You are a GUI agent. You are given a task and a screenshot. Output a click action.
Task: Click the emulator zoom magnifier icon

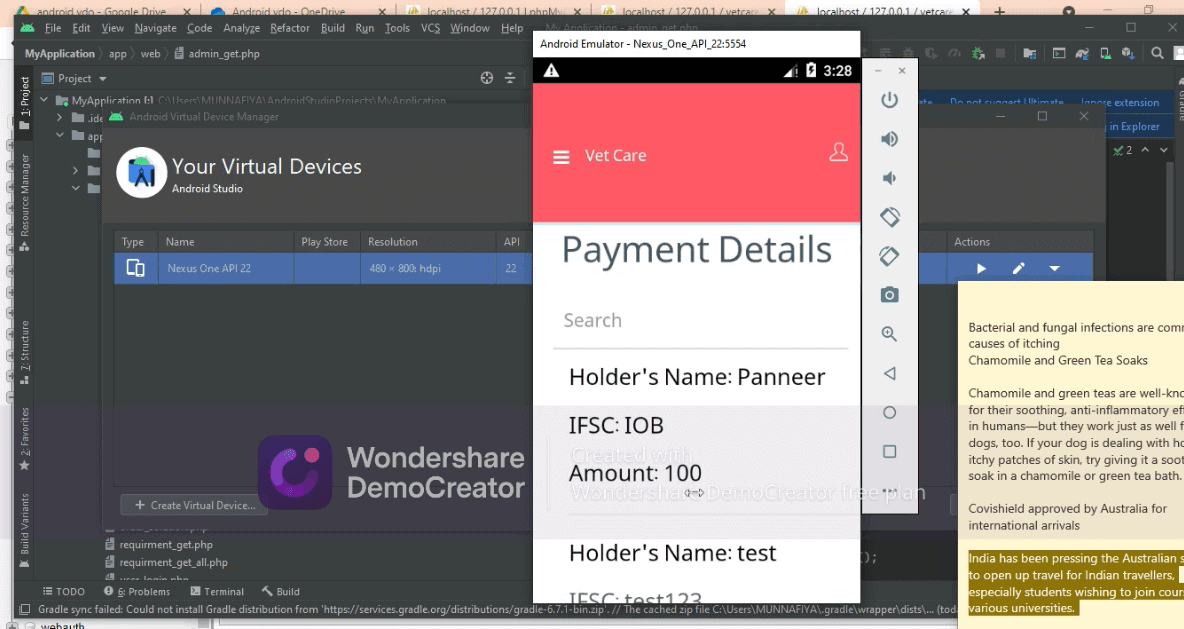point(889,334)
